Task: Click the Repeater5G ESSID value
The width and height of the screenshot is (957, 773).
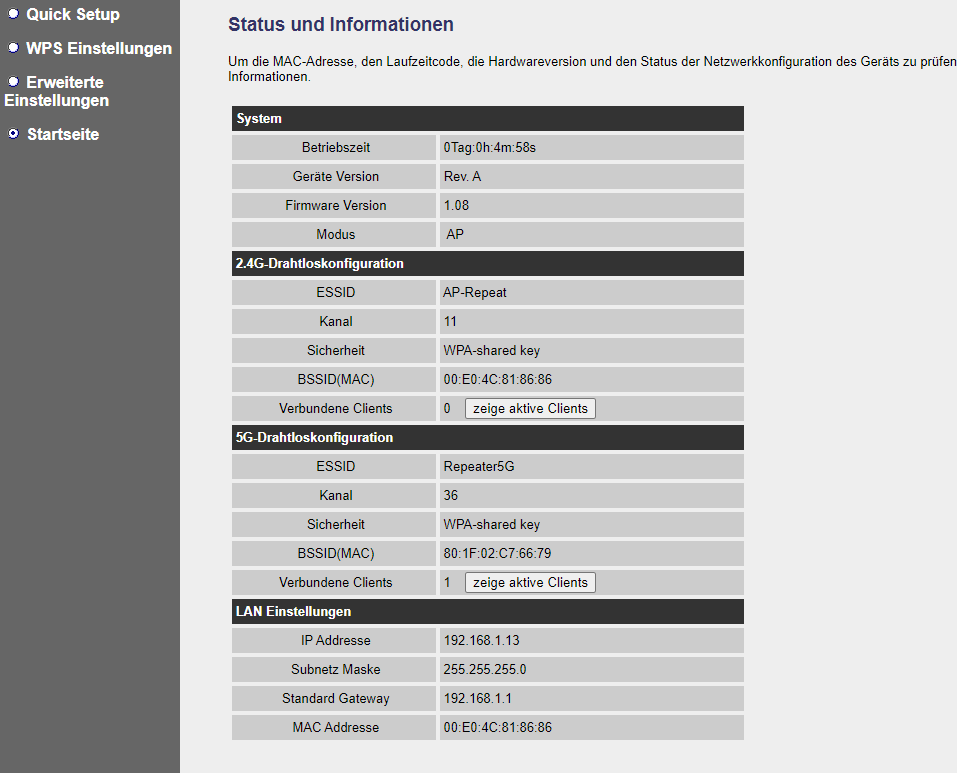Action: click(478, 467)
